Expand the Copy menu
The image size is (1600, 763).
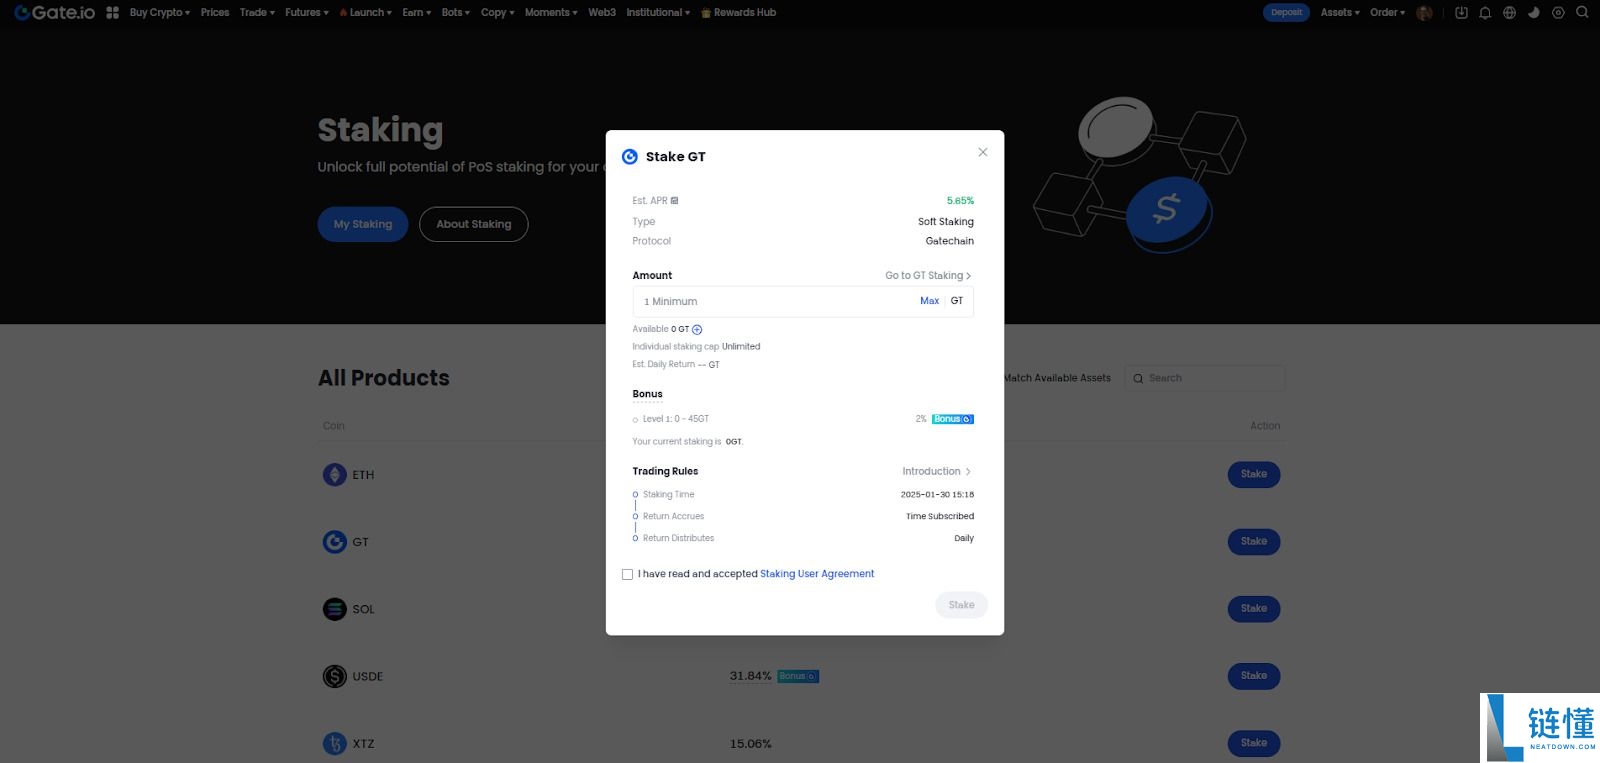498,13
